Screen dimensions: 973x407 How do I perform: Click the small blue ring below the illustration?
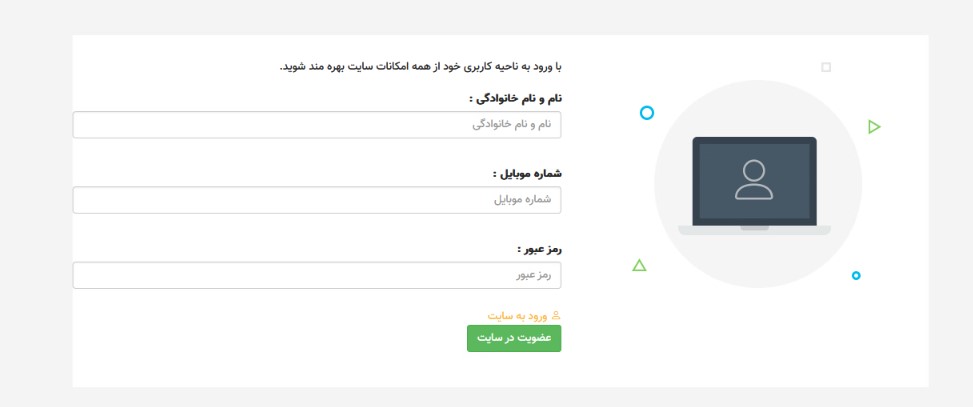(x=856, y=275)
